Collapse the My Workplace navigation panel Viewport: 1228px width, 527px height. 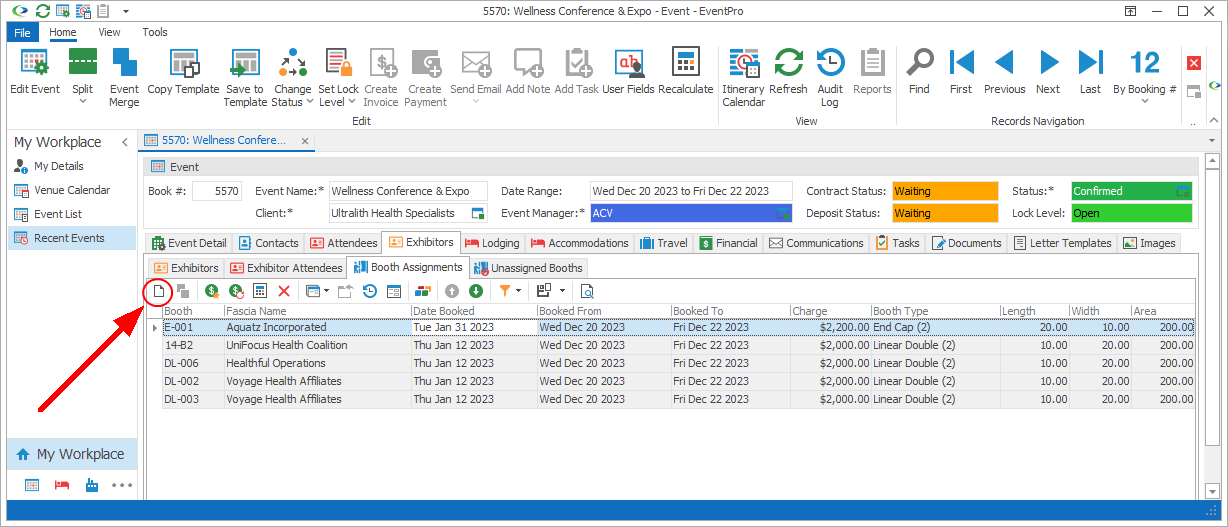pos(125,143)
